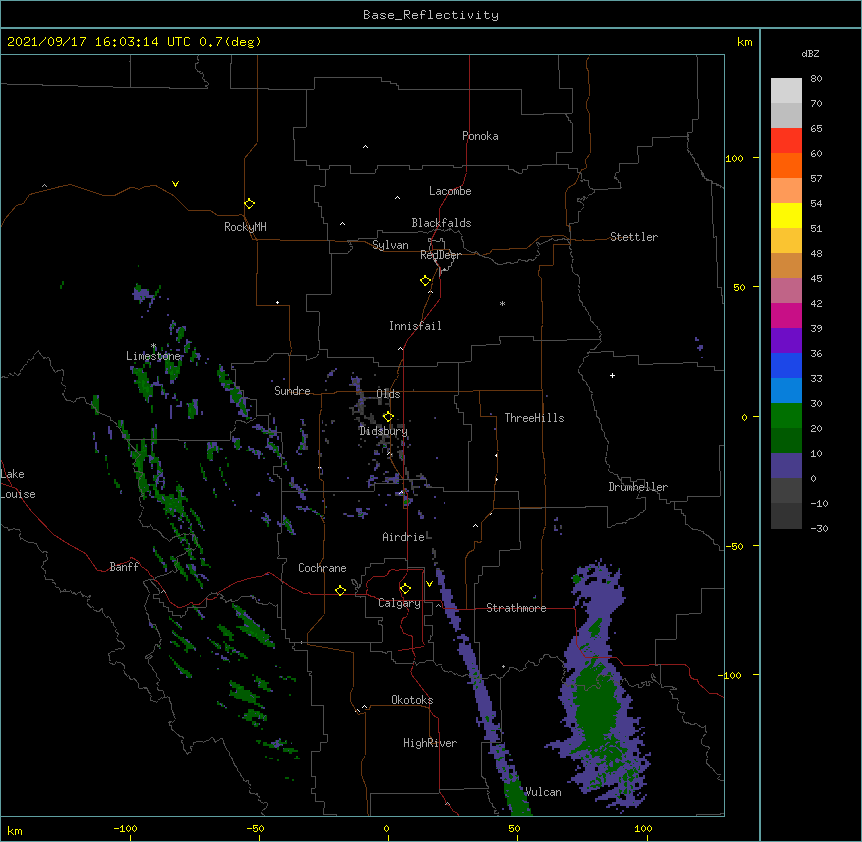Image resolution: width=862 pixels, height=842 pixels.
Task: Click the asterisk marker above Limestone
Action: point(153,346)
